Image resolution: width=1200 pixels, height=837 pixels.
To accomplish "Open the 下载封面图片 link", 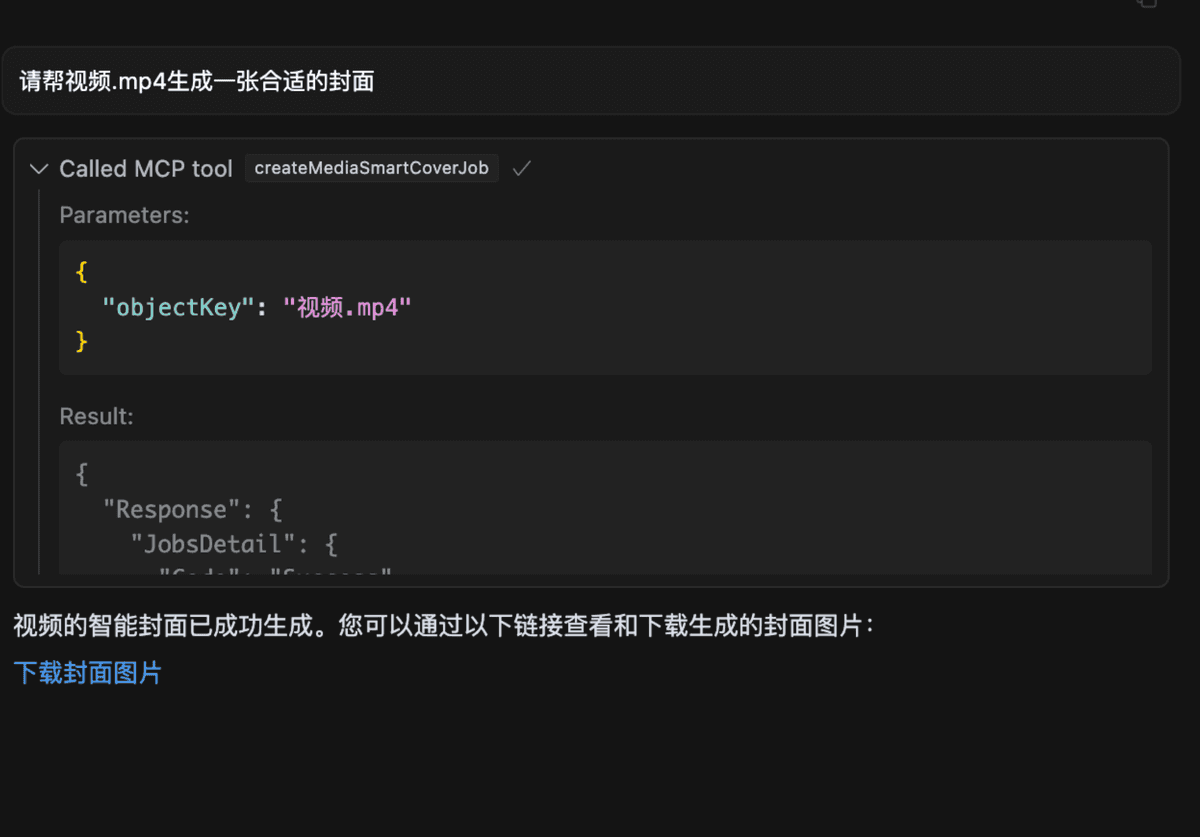I will 88,673.
